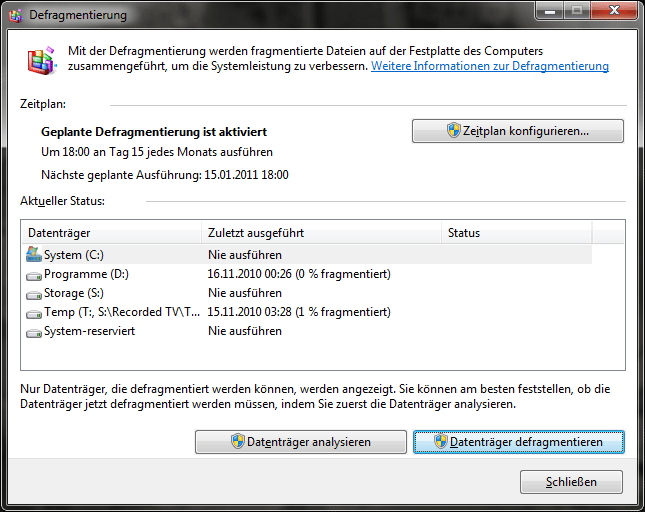This screenshot has width=645, height=512.
Task: Open Zeitplan konfigurieren dialog
Action: pos(518,131)
